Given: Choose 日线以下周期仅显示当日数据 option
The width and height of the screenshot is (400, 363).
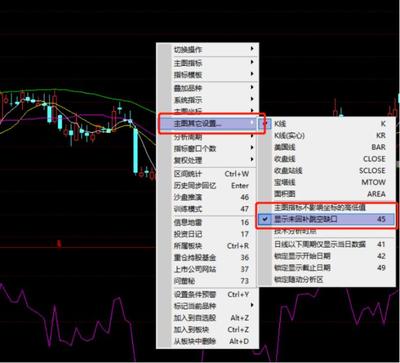Looking at the screenshot, I should [326, 244].
